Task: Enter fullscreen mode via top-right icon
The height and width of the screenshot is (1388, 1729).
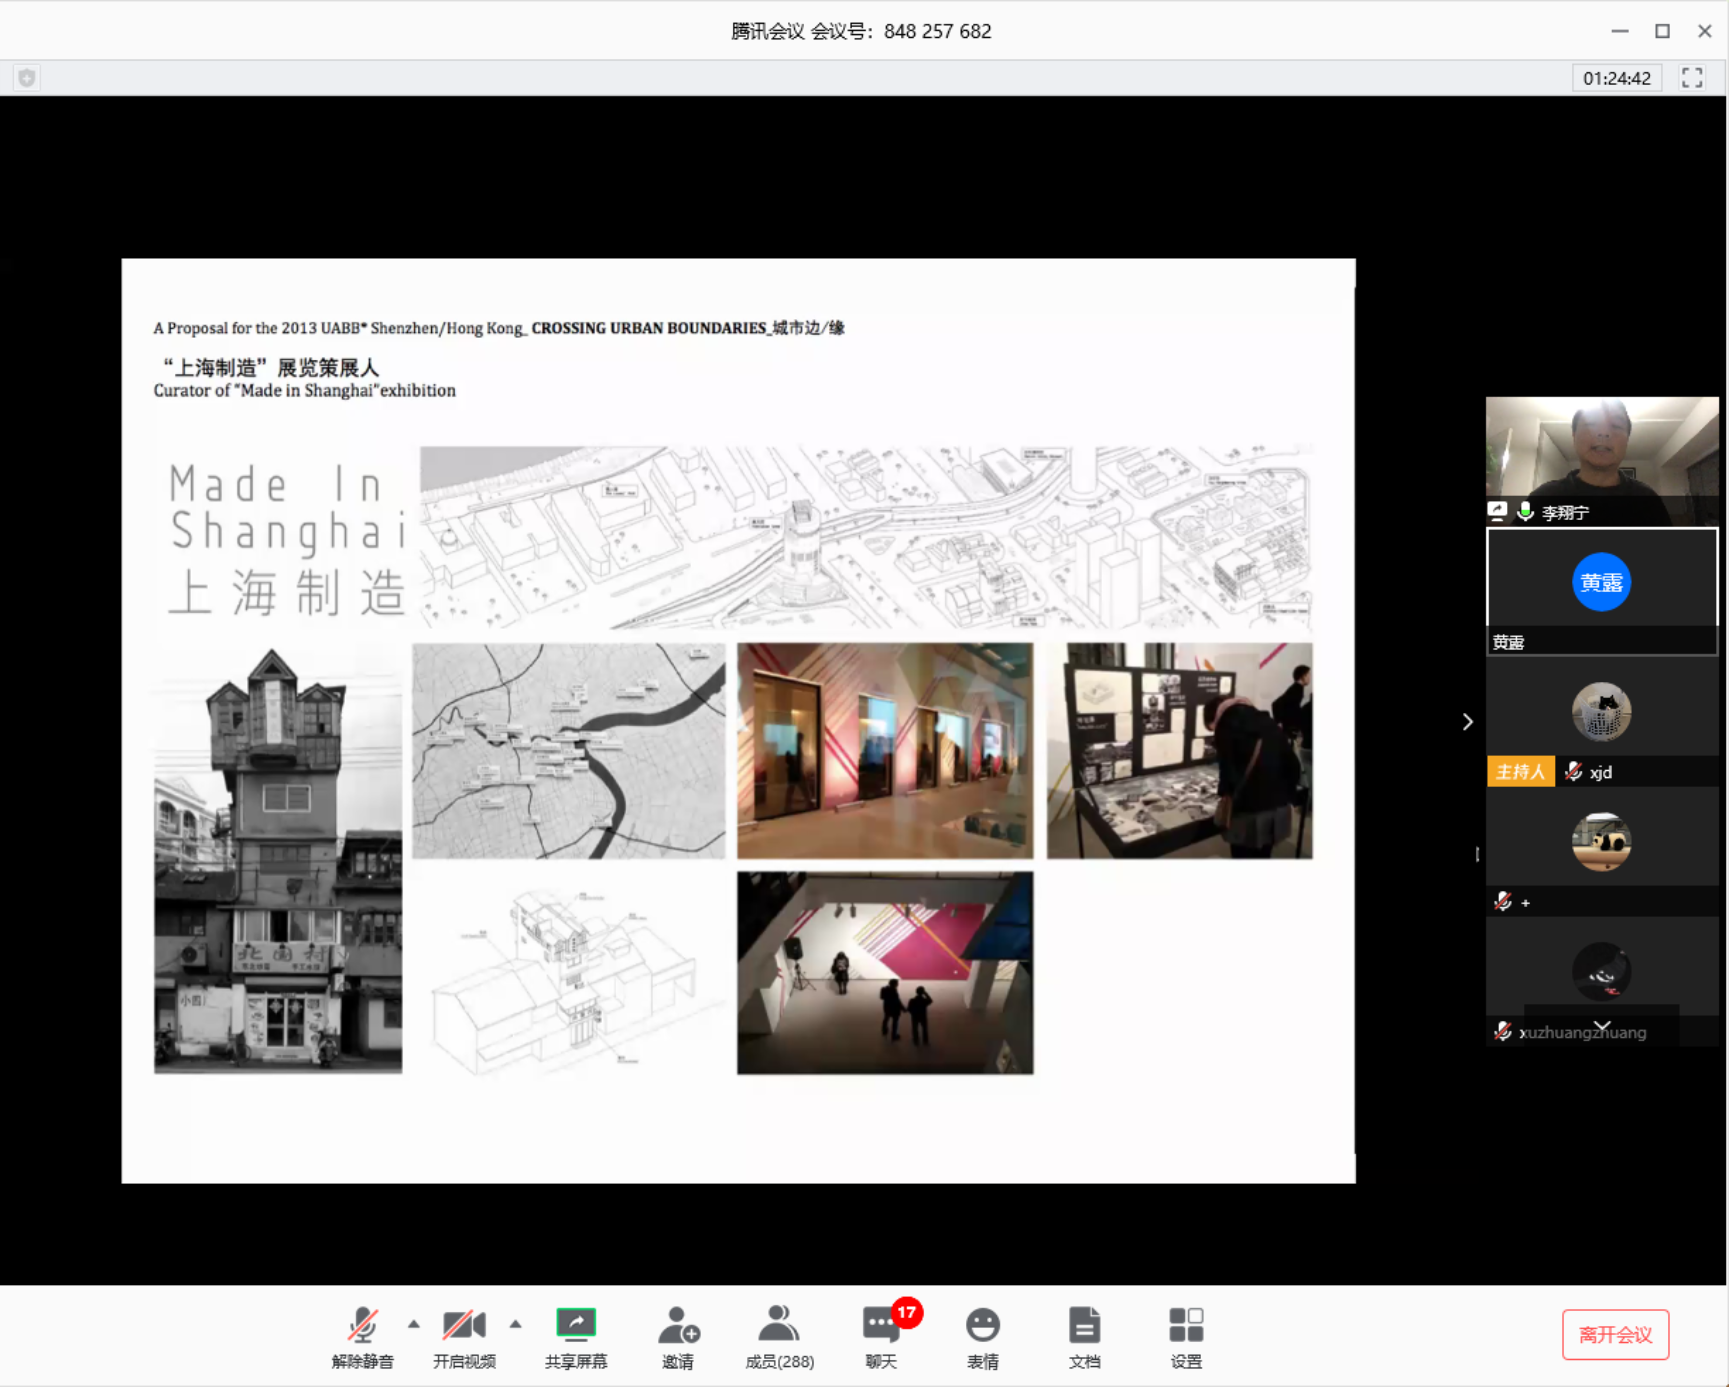Action: tap(1692, 78)
